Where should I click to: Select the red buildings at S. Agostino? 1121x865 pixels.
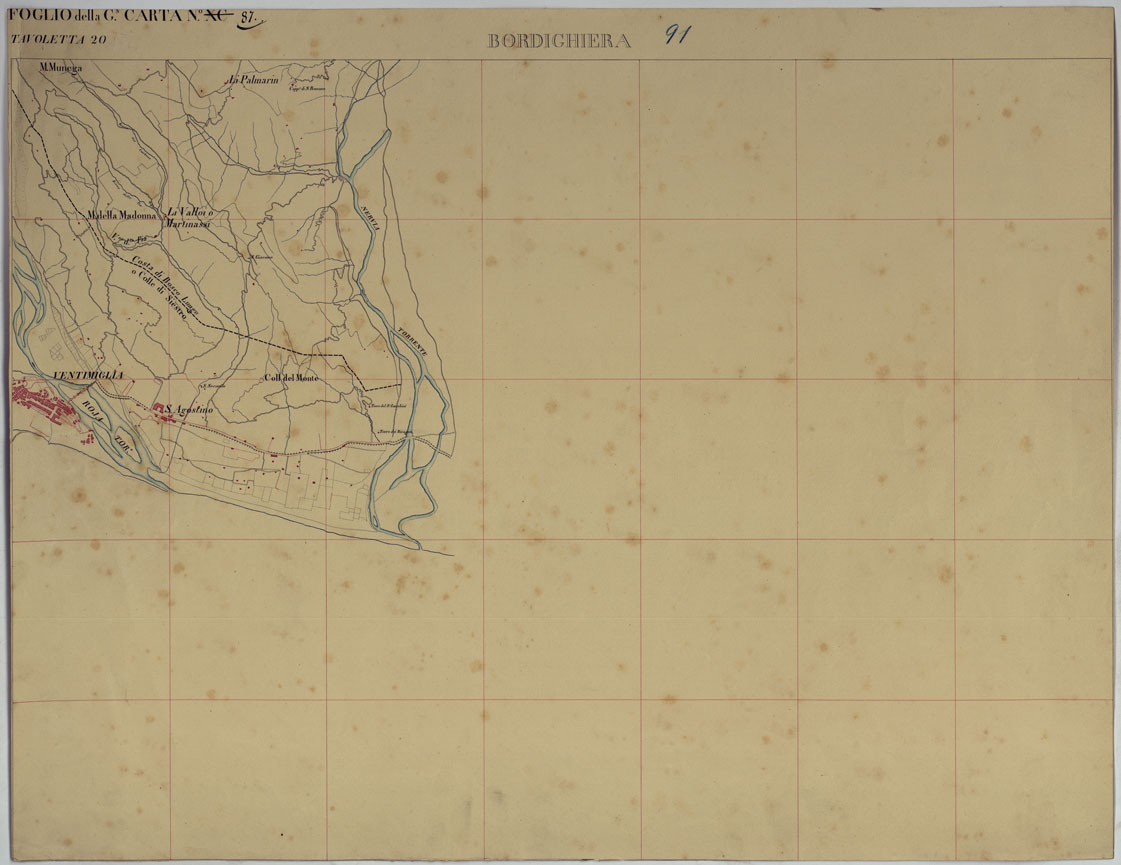point(164,411)
